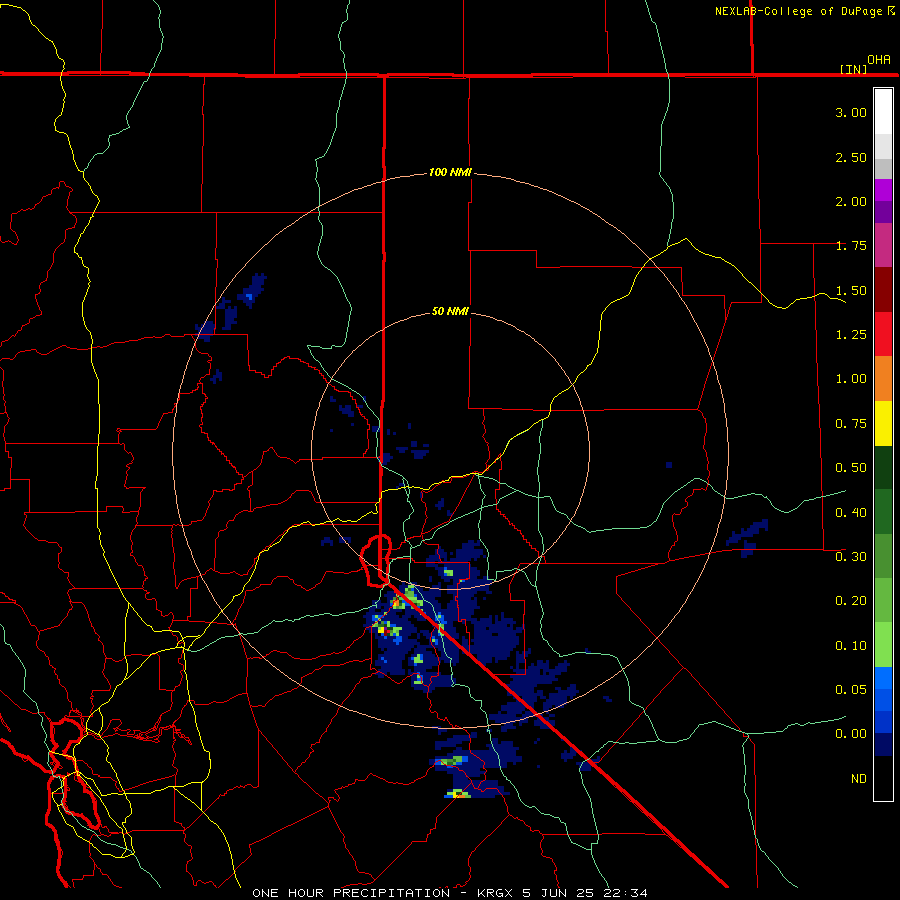
Task: Click the OHA product label
Action: [879, 60]
